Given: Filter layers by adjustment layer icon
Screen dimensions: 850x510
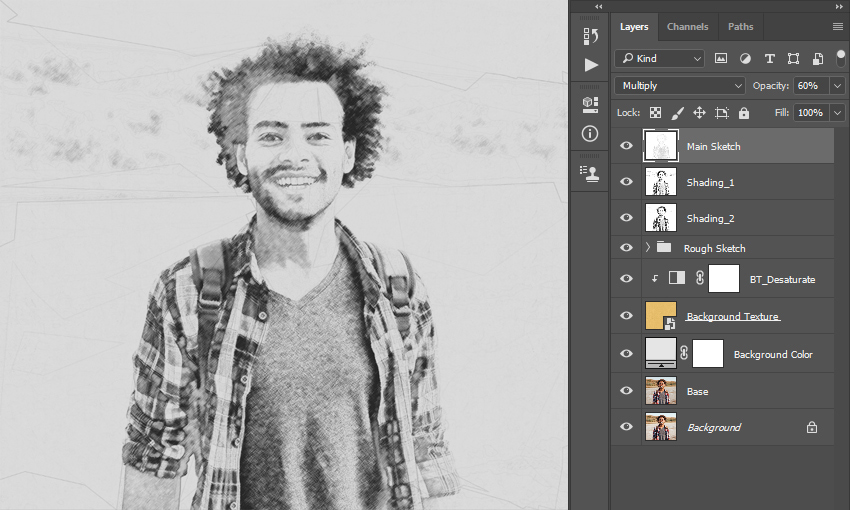Looking at the screenshot, I should [x=745, y=59].
